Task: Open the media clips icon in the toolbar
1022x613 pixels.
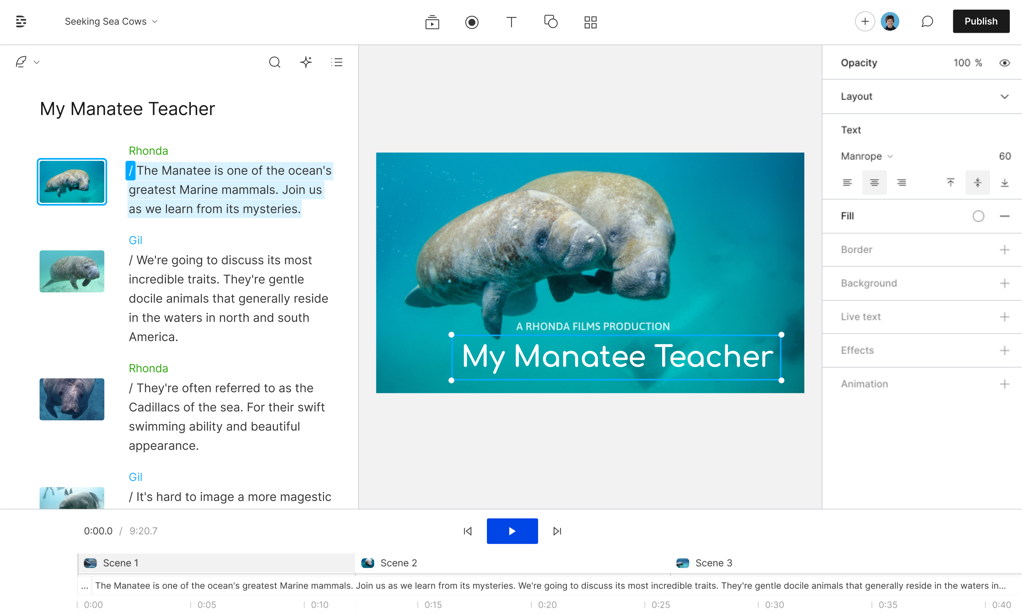Action: pos(431,21)
